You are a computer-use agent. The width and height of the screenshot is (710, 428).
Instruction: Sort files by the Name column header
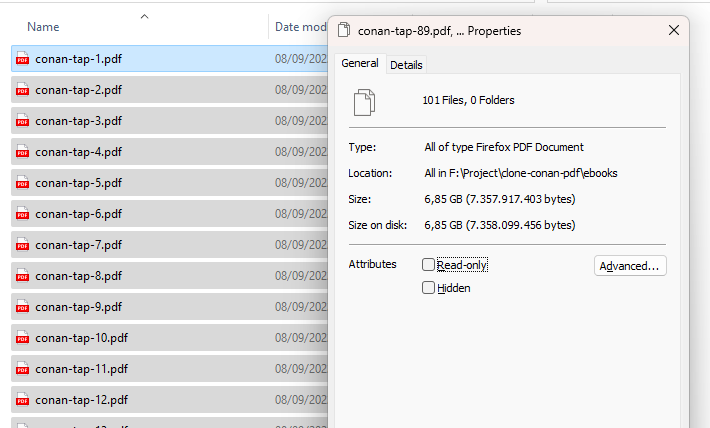tap(44, 27)
